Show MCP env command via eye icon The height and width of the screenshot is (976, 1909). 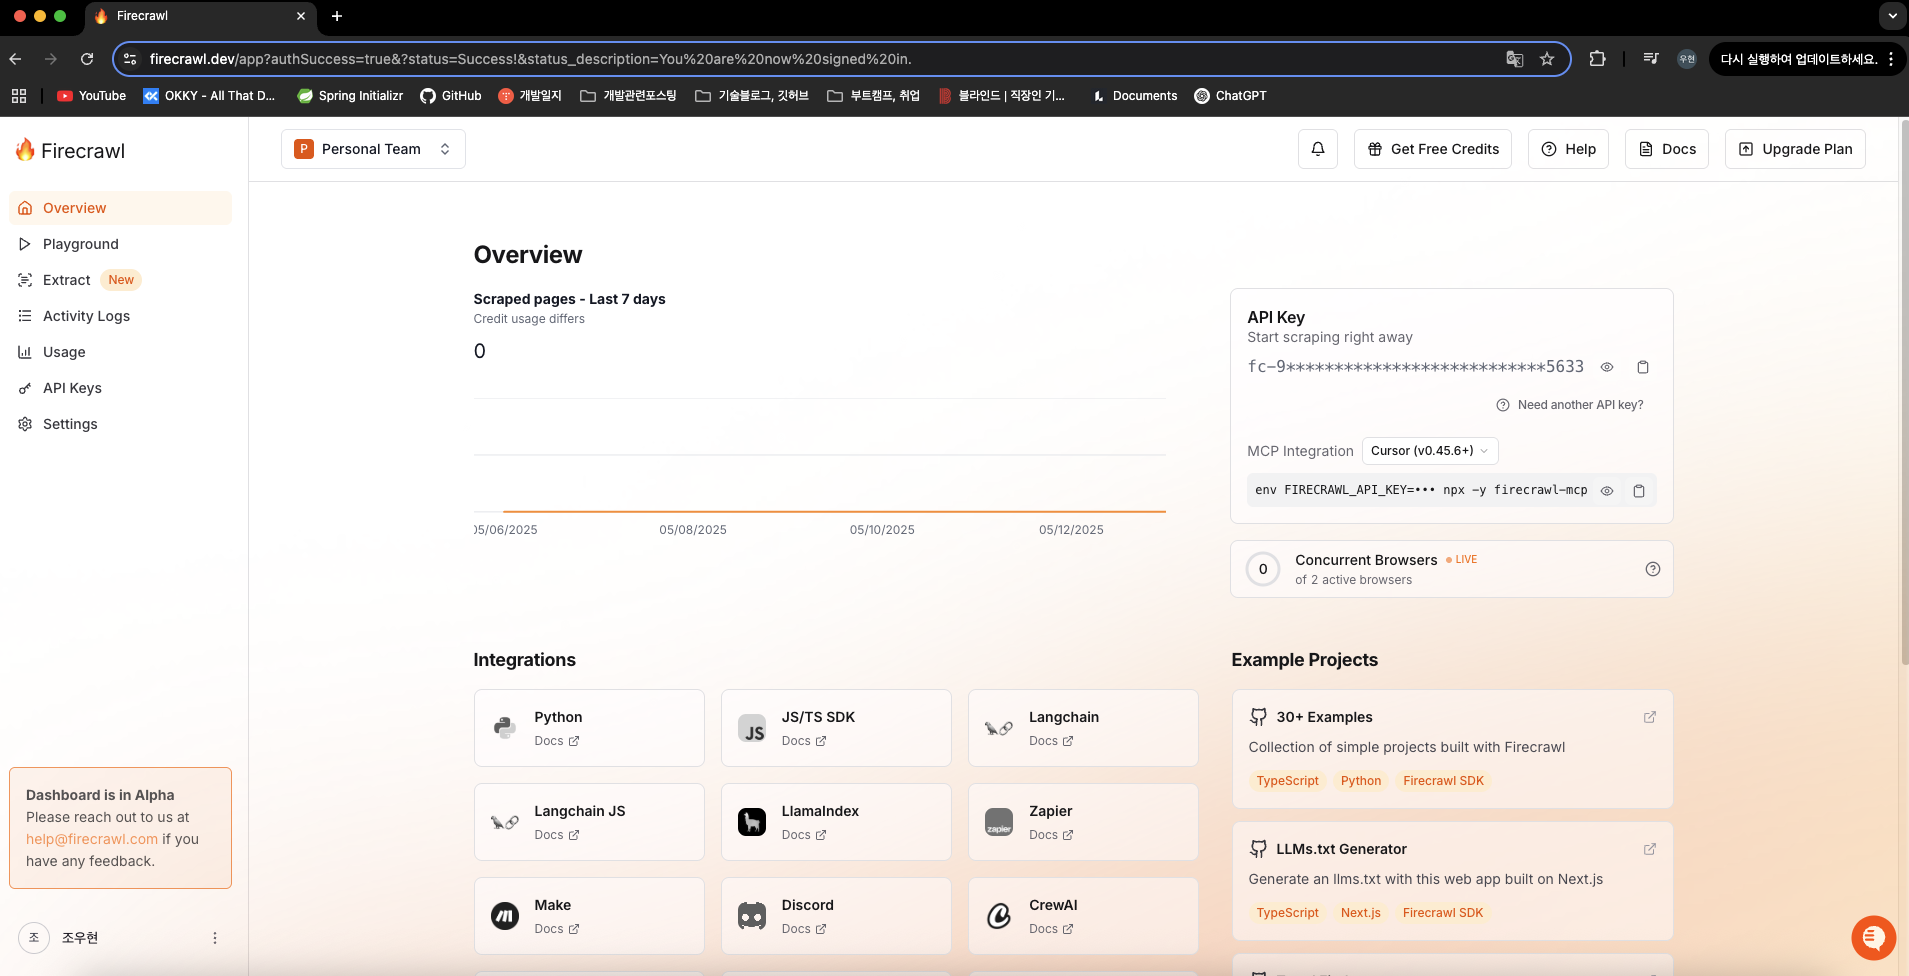click(x=1607, y=491)
